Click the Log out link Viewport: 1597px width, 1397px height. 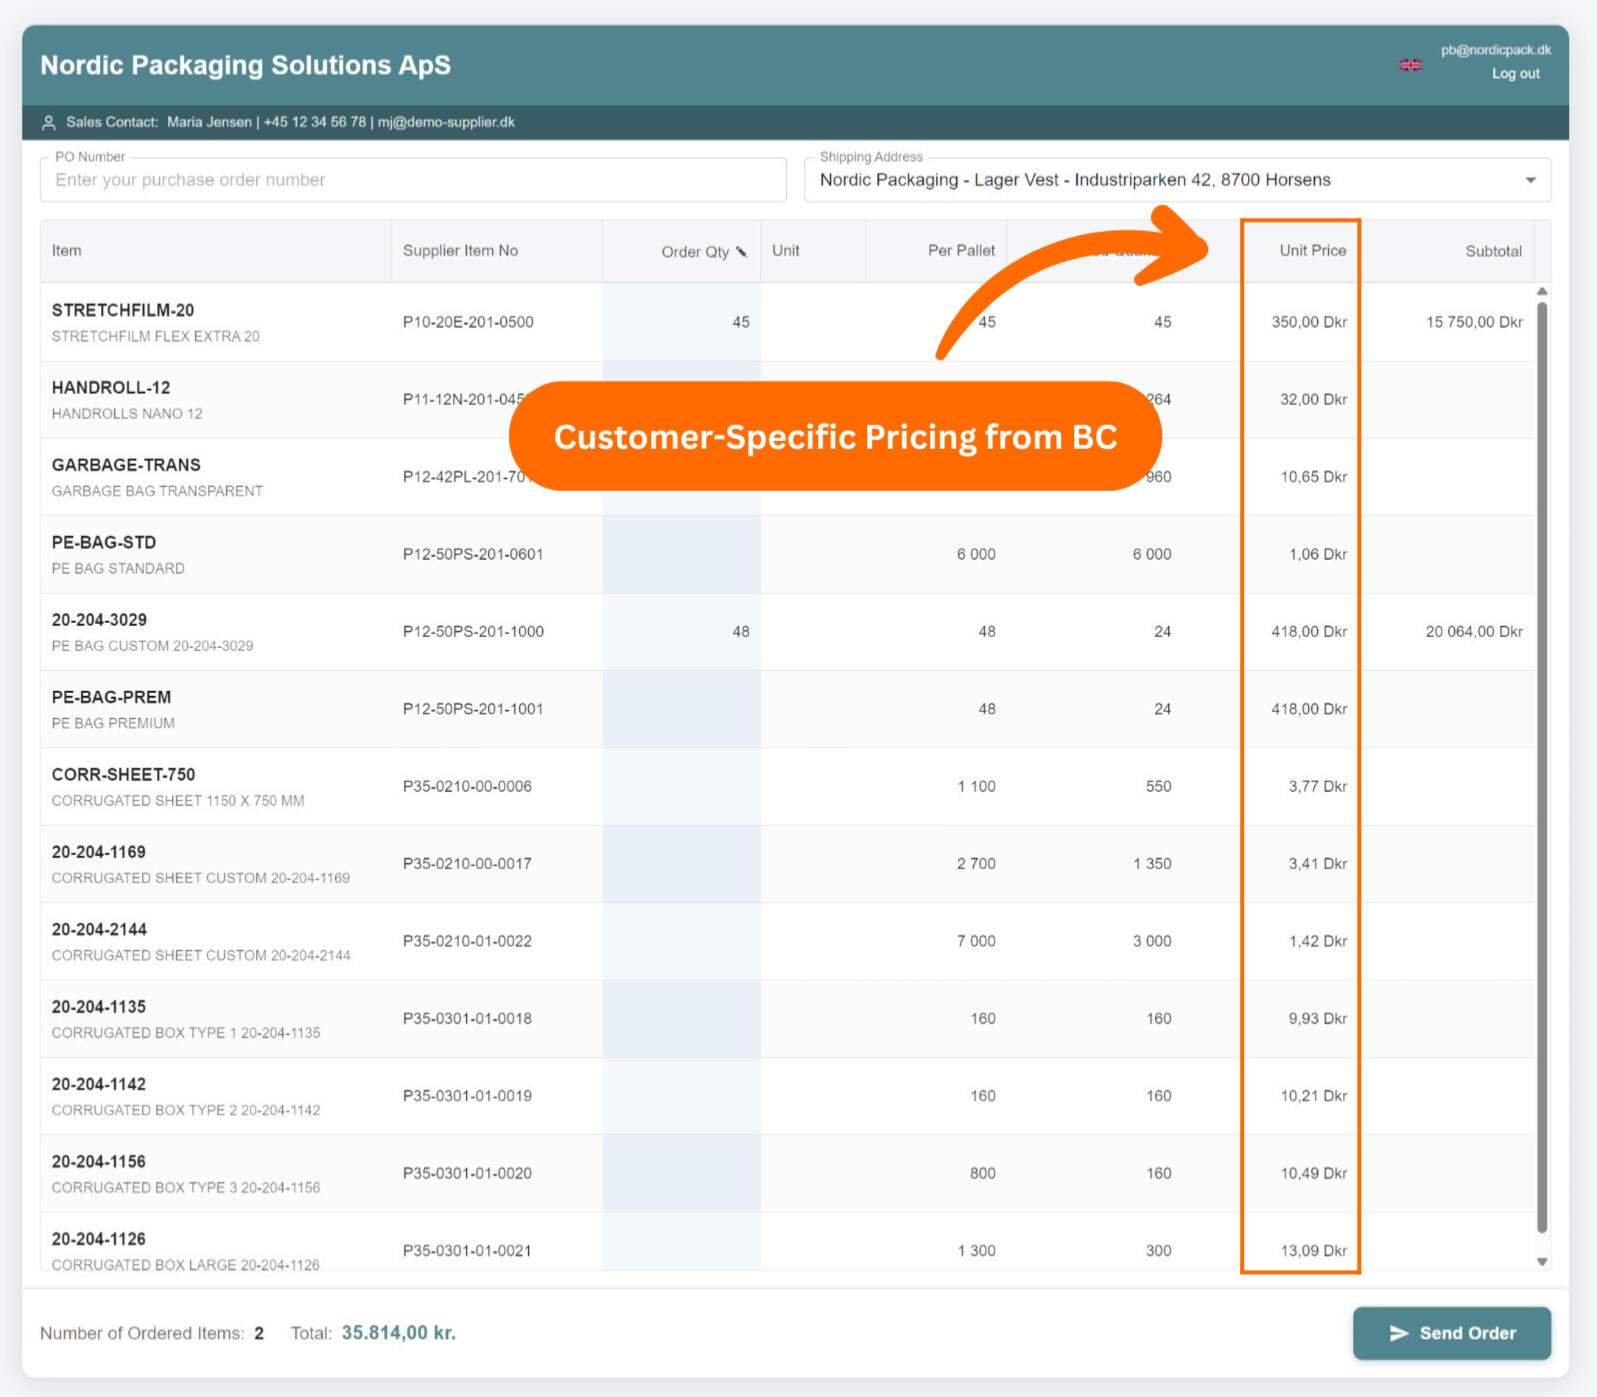coord(1515,74)
